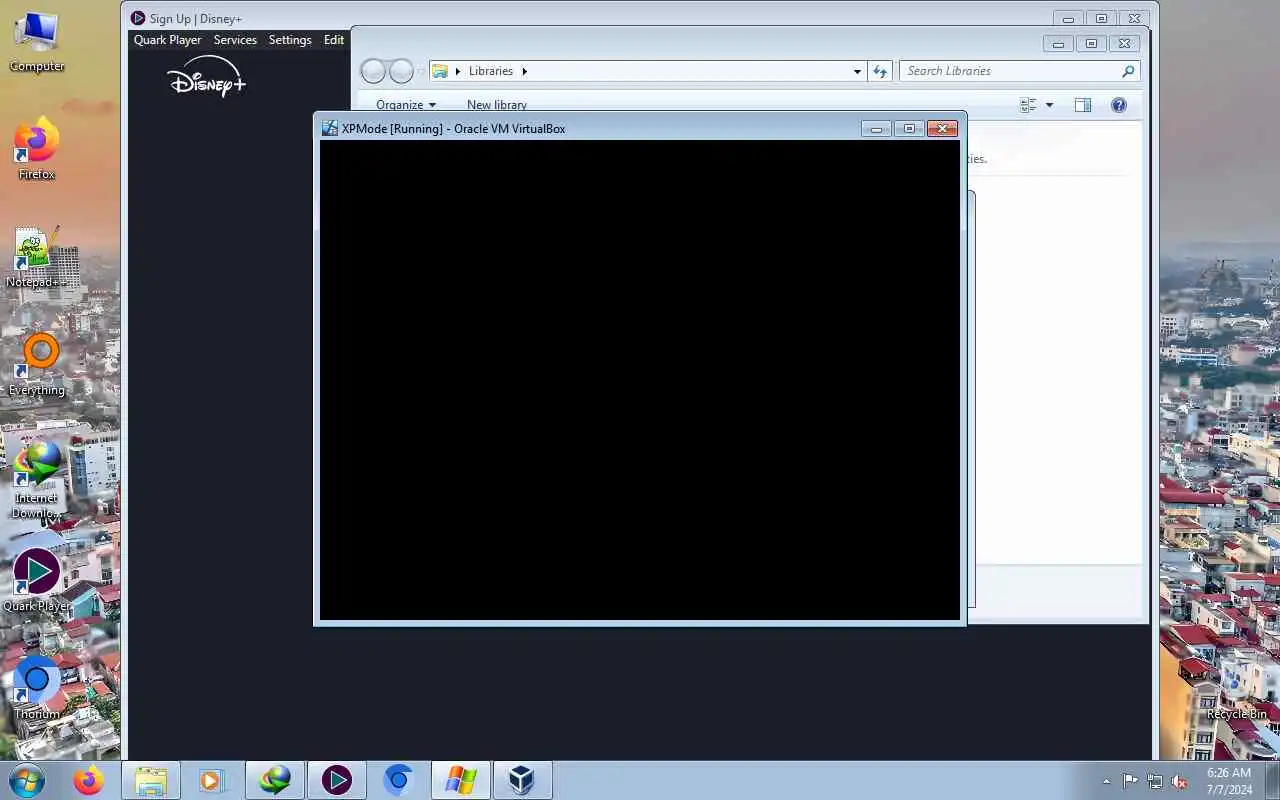
Task: Toggle the Explorer preview pane
Action: click(1083, 105)
